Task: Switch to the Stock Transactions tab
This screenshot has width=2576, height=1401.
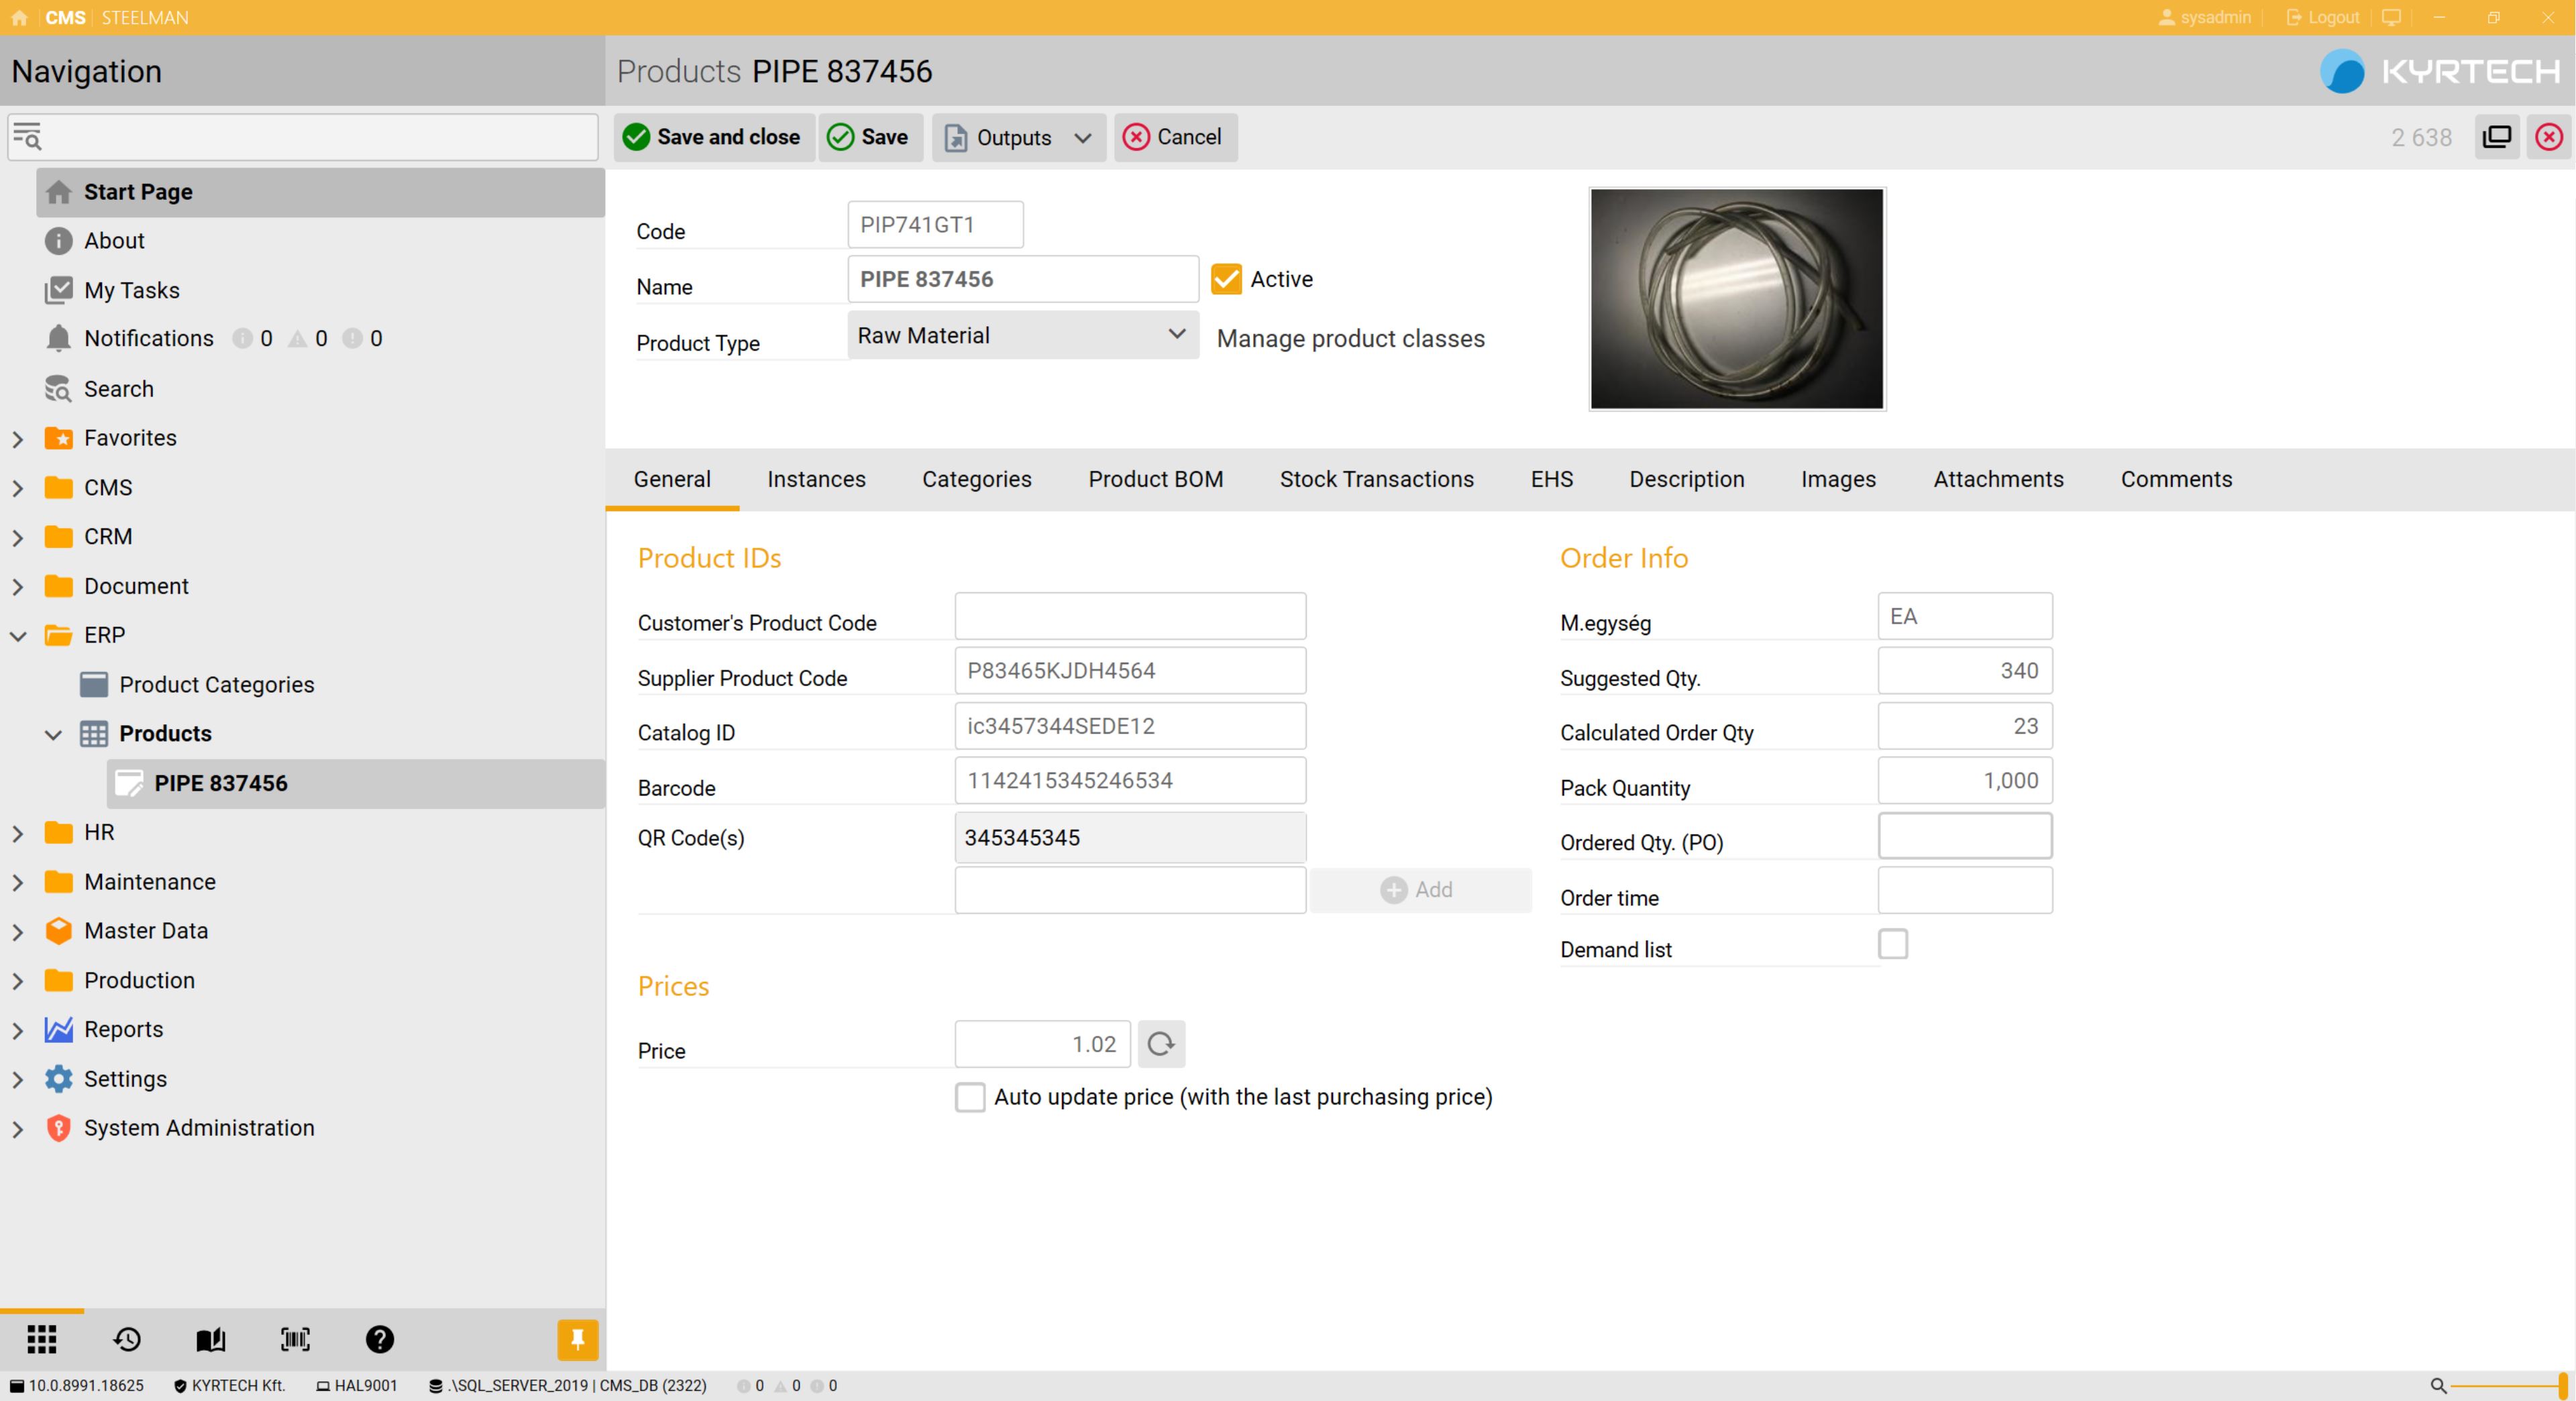Action: [1376, 479]
